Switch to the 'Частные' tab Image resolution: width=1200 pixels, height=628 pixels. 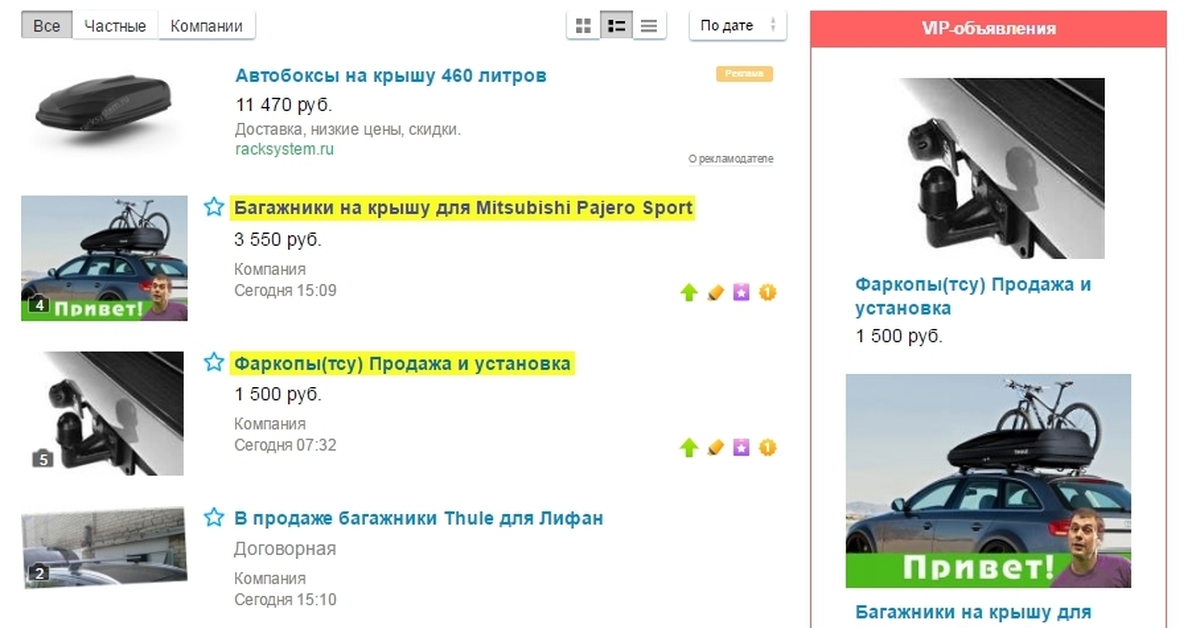click(x=115, y=26)
